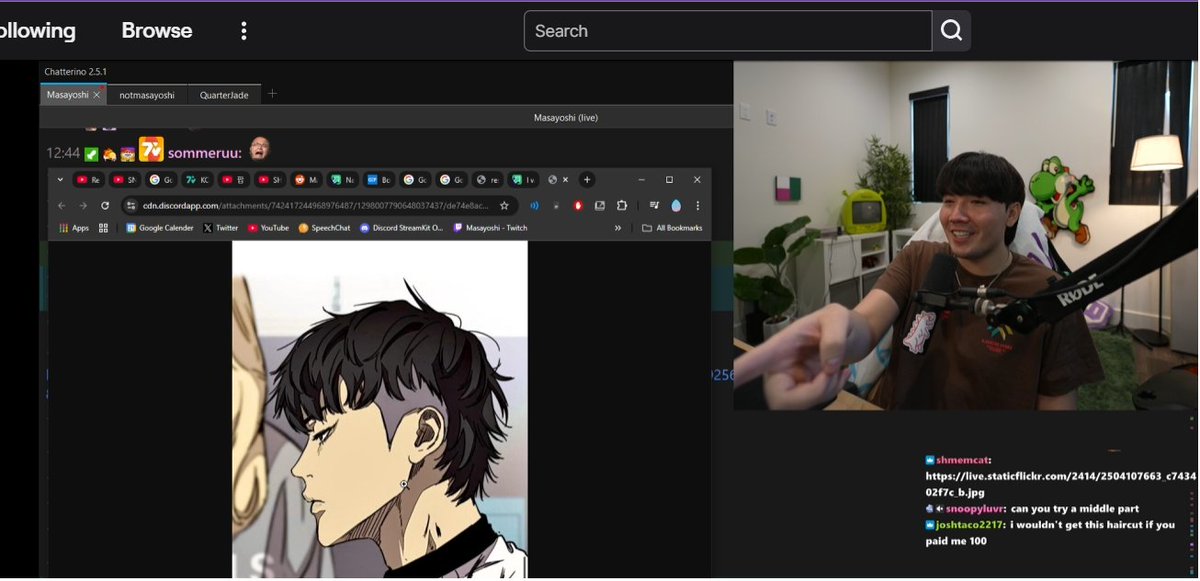Image resolution: width=1200 pixels, height=581 pixels.
Task: Focus the Twitch Search input field
Action: [728, 31]
